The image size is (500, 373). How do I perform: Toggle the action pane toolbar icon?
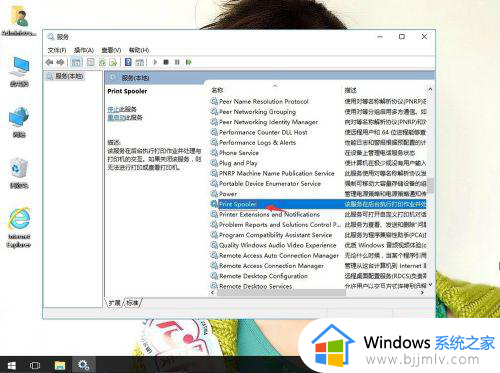[x=140, y=62]
